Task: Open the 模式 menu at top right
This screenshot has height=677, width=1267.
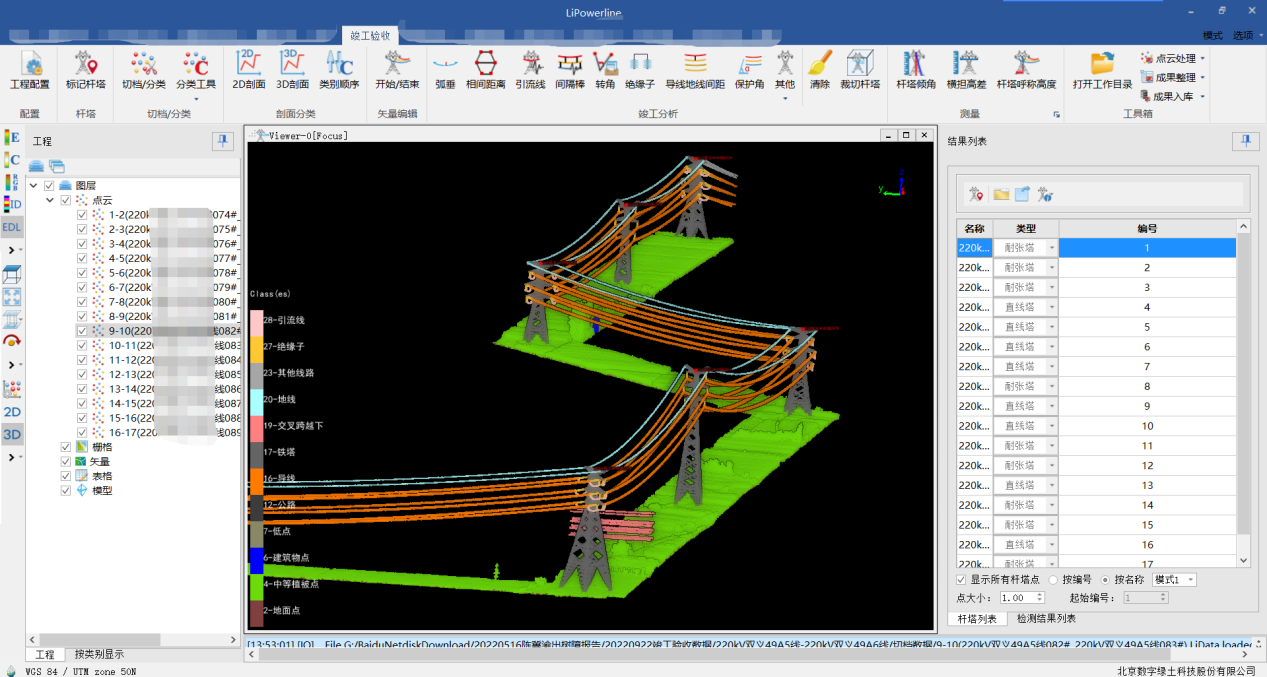Action: [1213, 35]
